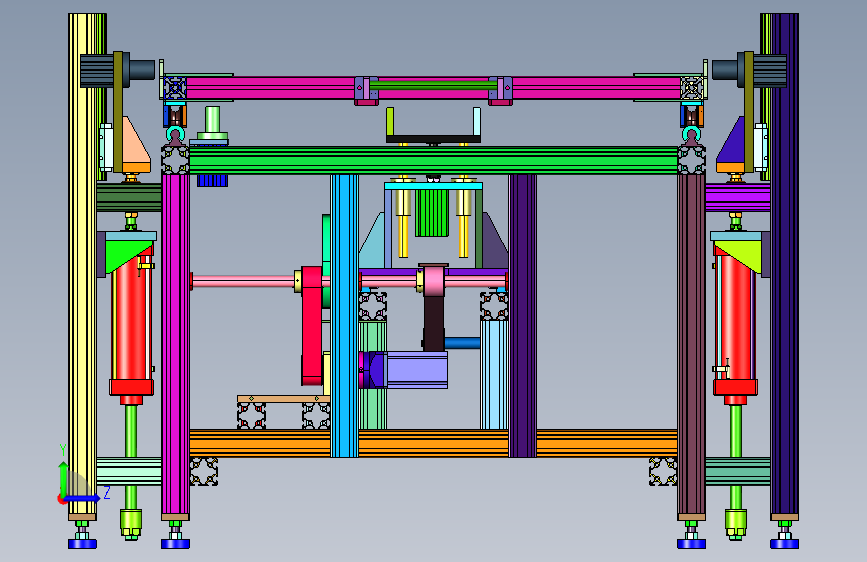Select the bright magenta crossbar on the right side

coord(738,197)
